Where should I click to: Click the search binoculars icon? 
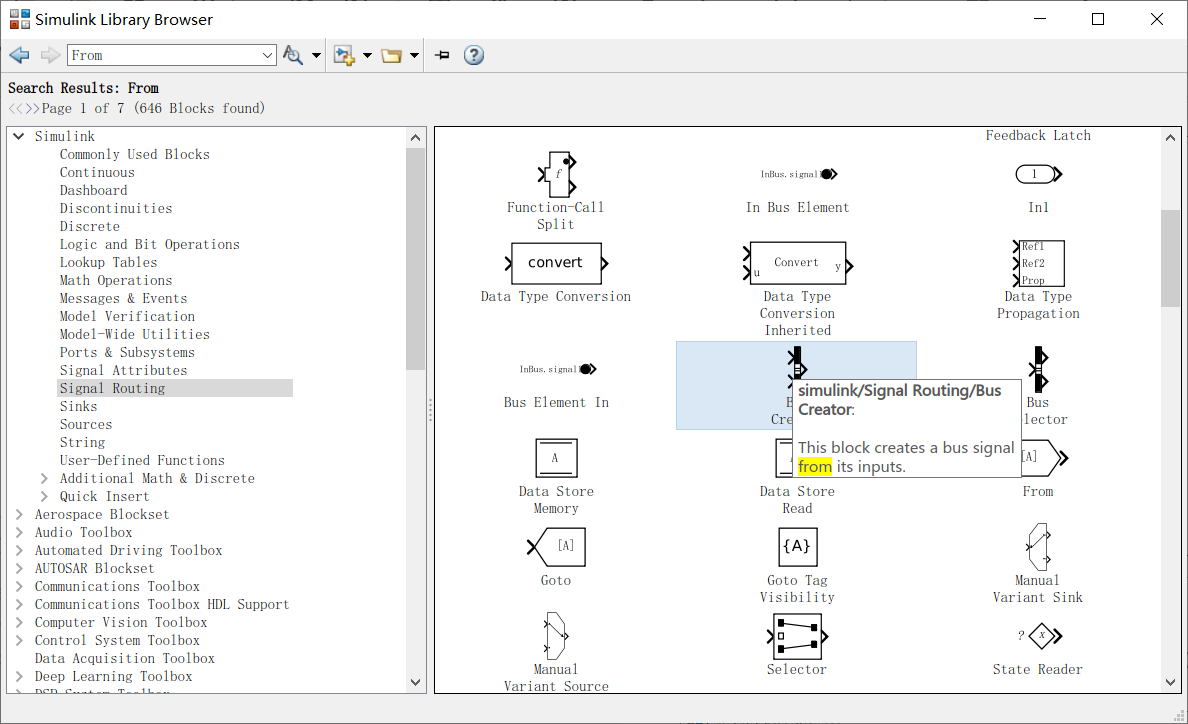(292, 55)
